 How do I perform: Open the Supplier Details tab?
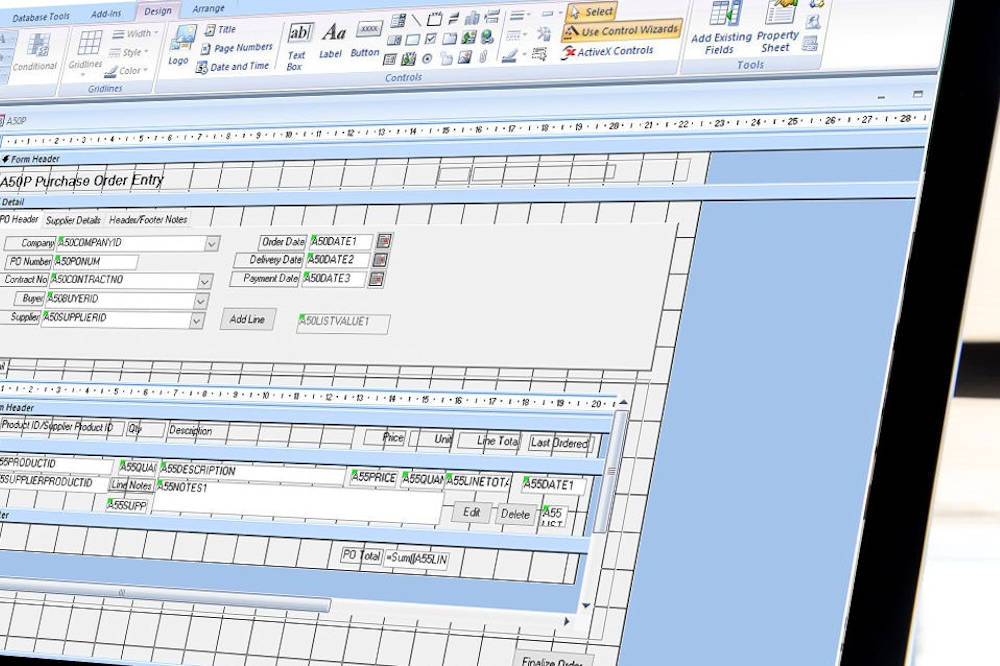click(x=73, y=220)
